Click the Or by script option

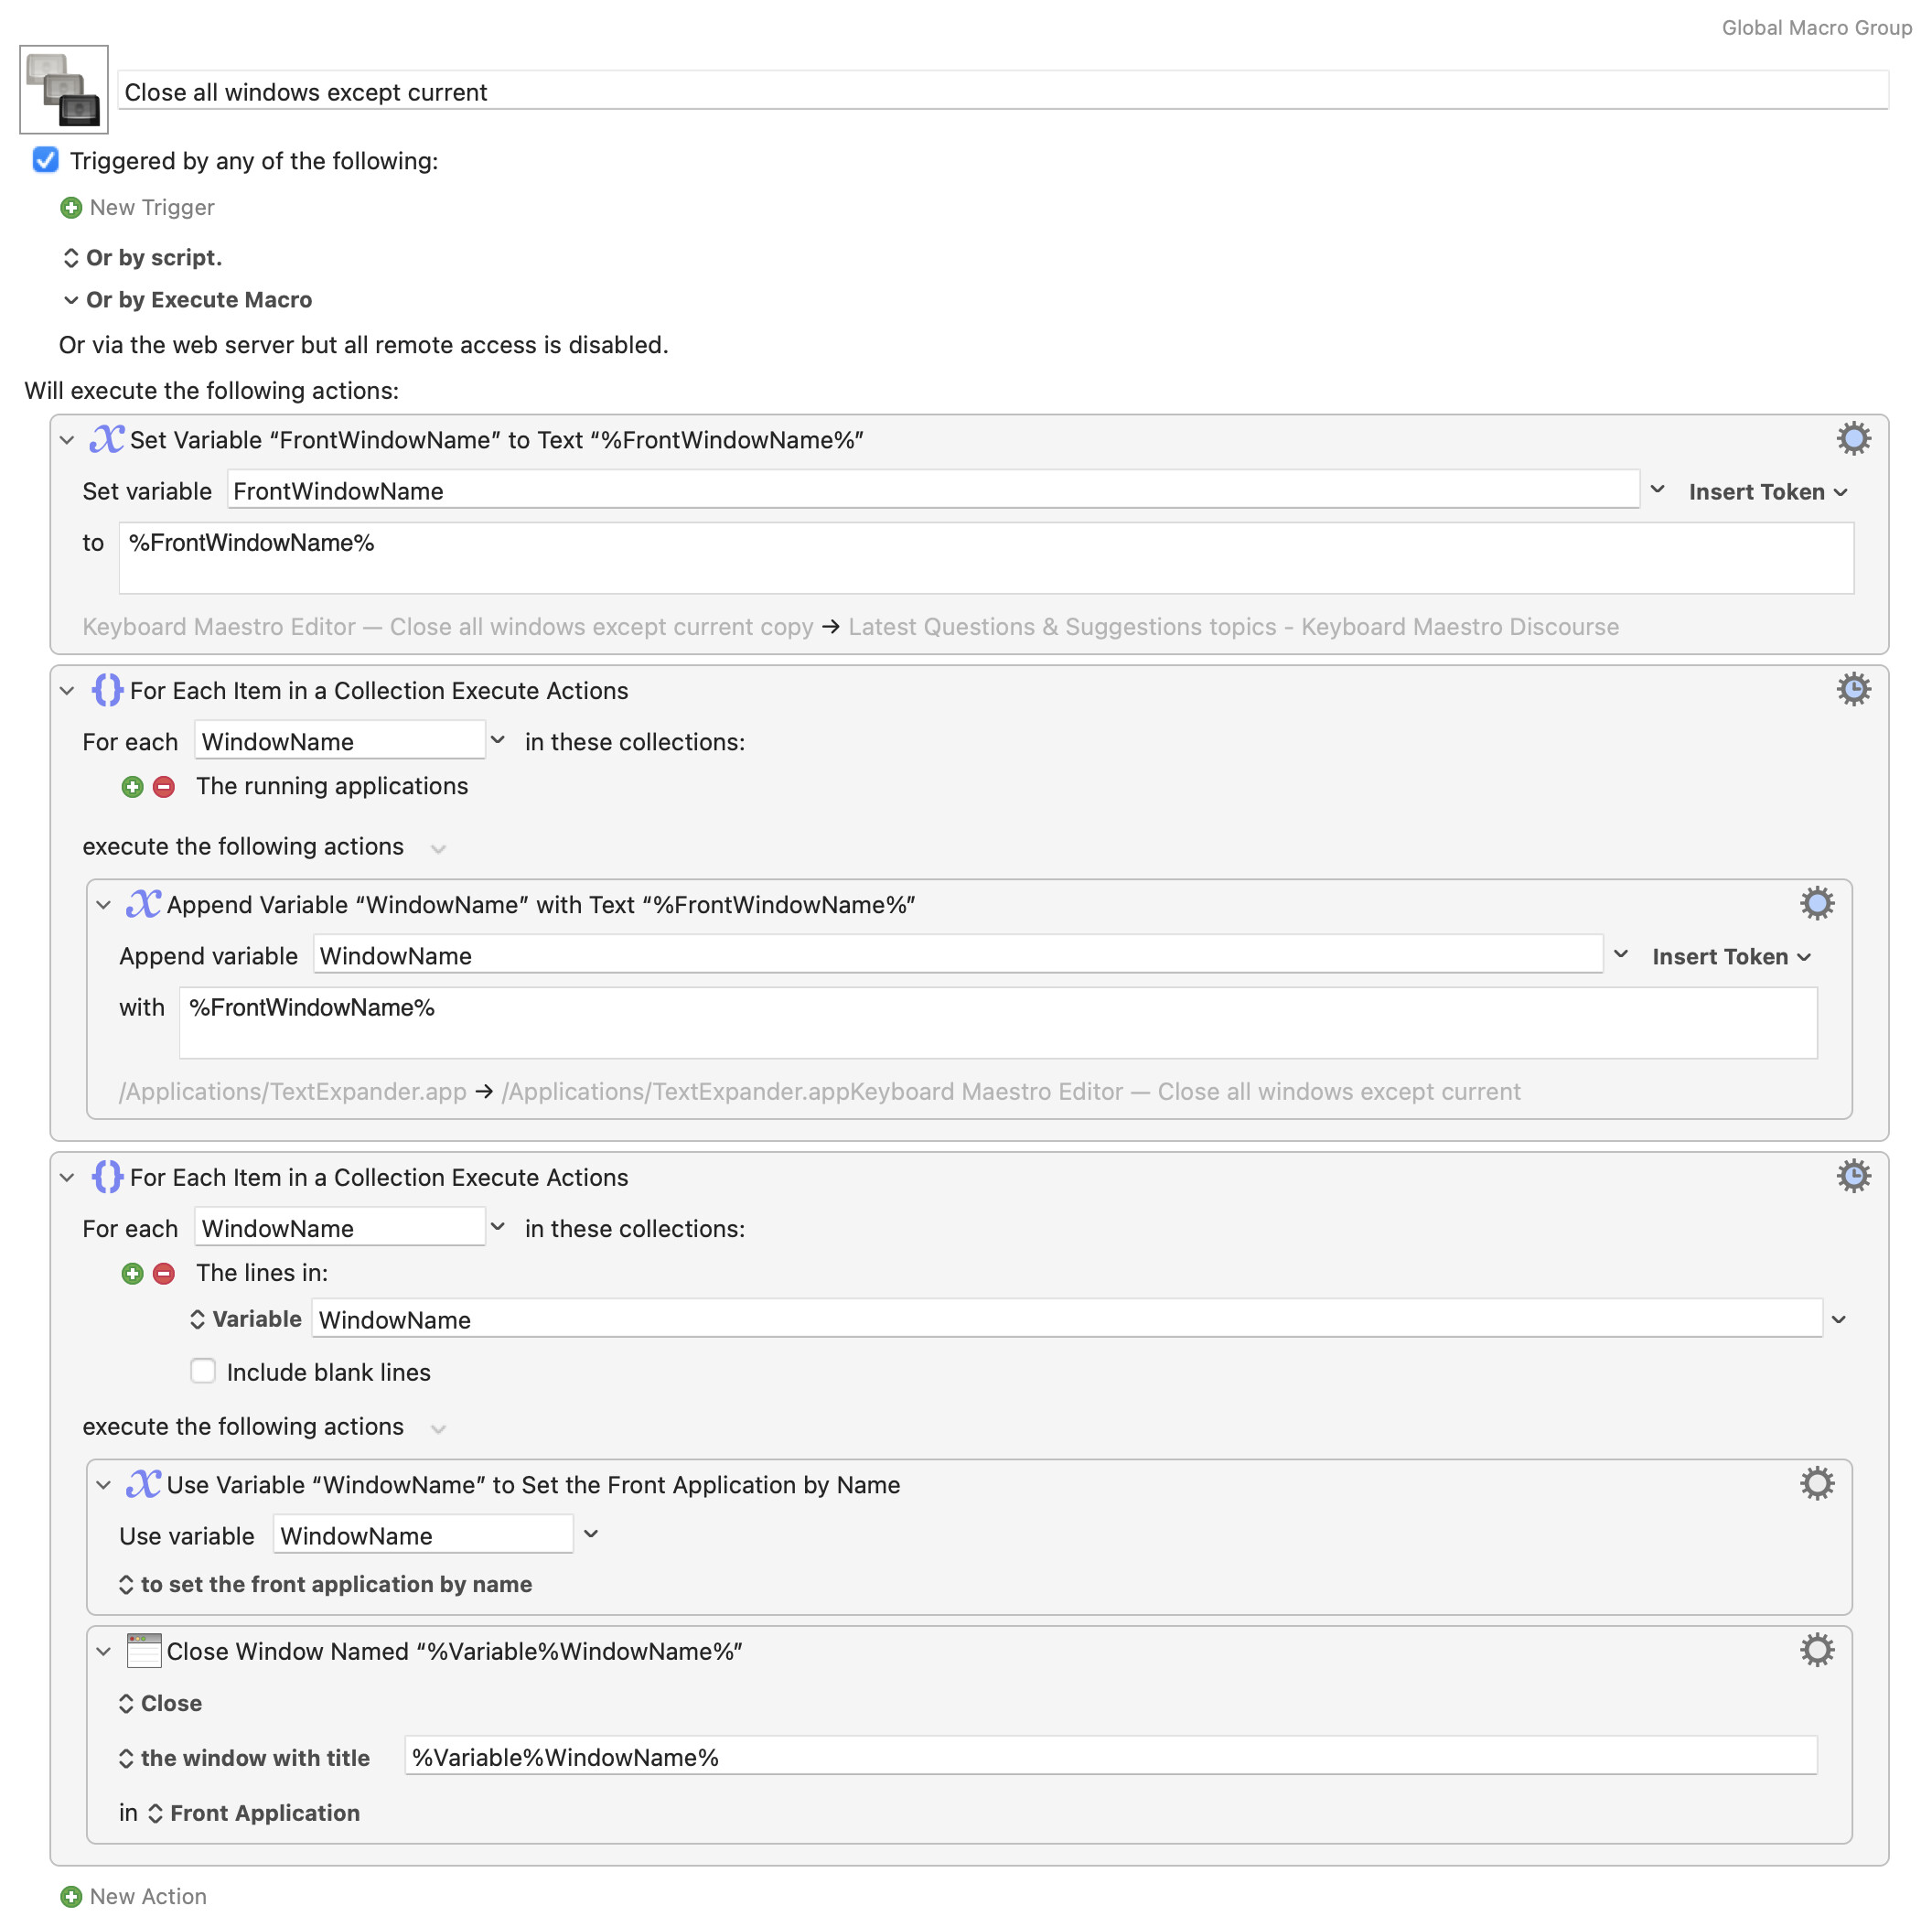pyautogui.click(x=142, y=258)
